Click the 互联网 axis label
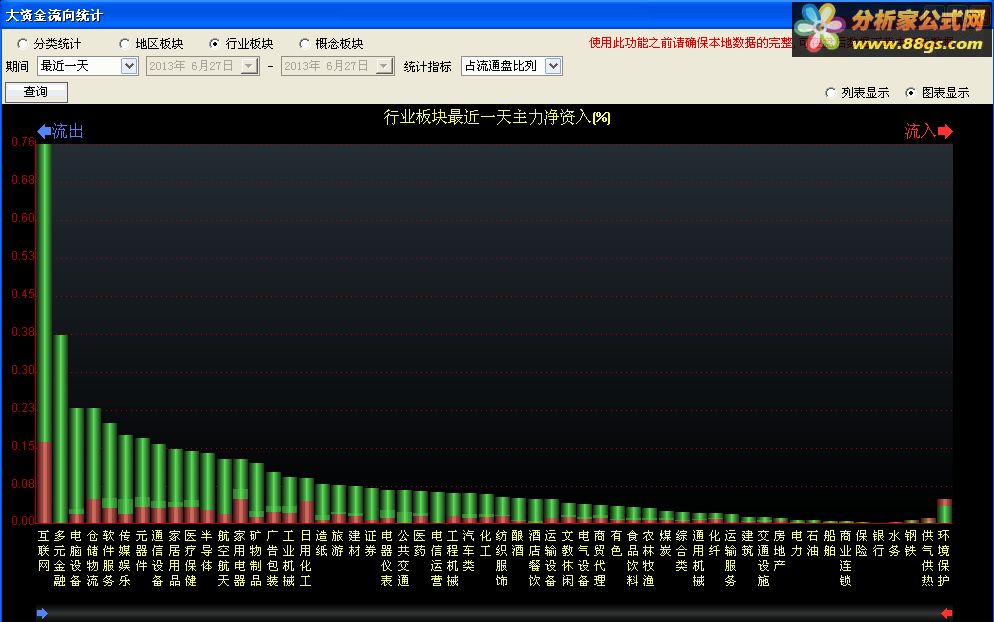 click(44, 551)
